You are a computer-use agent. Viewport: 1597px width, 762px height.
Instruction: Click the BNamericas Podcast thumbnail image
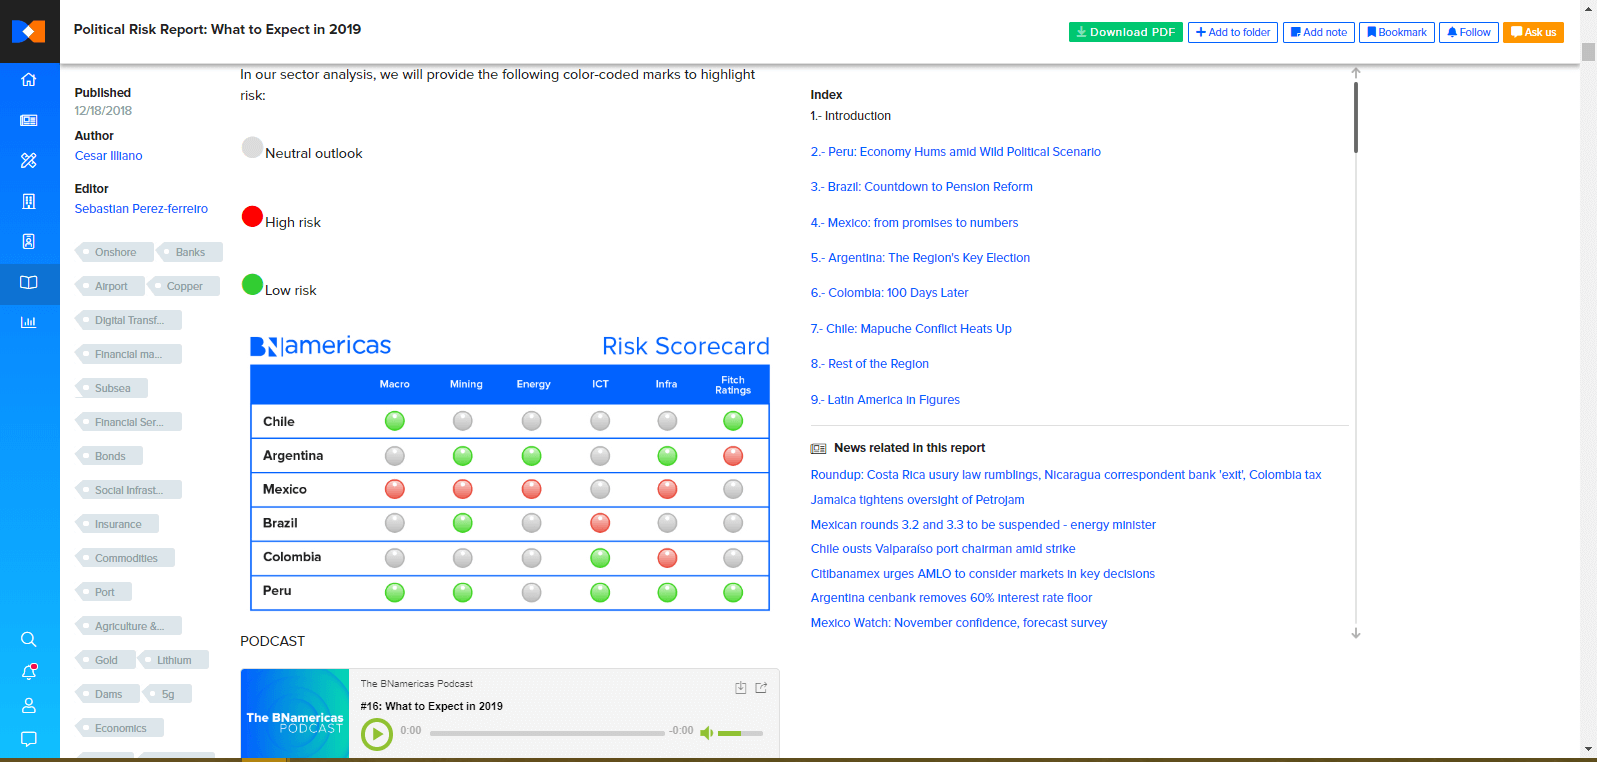[x=295, y=713]
